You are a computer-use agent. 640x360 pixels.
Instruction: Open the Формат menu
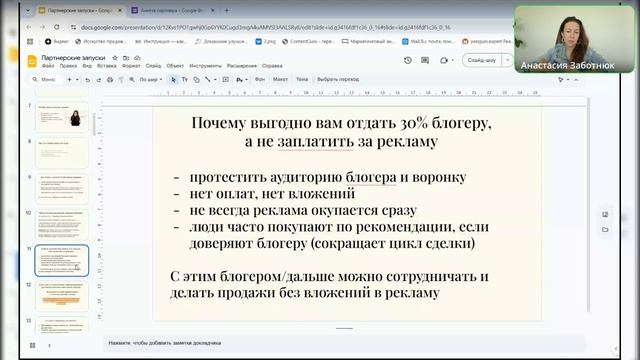pyautogui.click(x=131, y=66)
